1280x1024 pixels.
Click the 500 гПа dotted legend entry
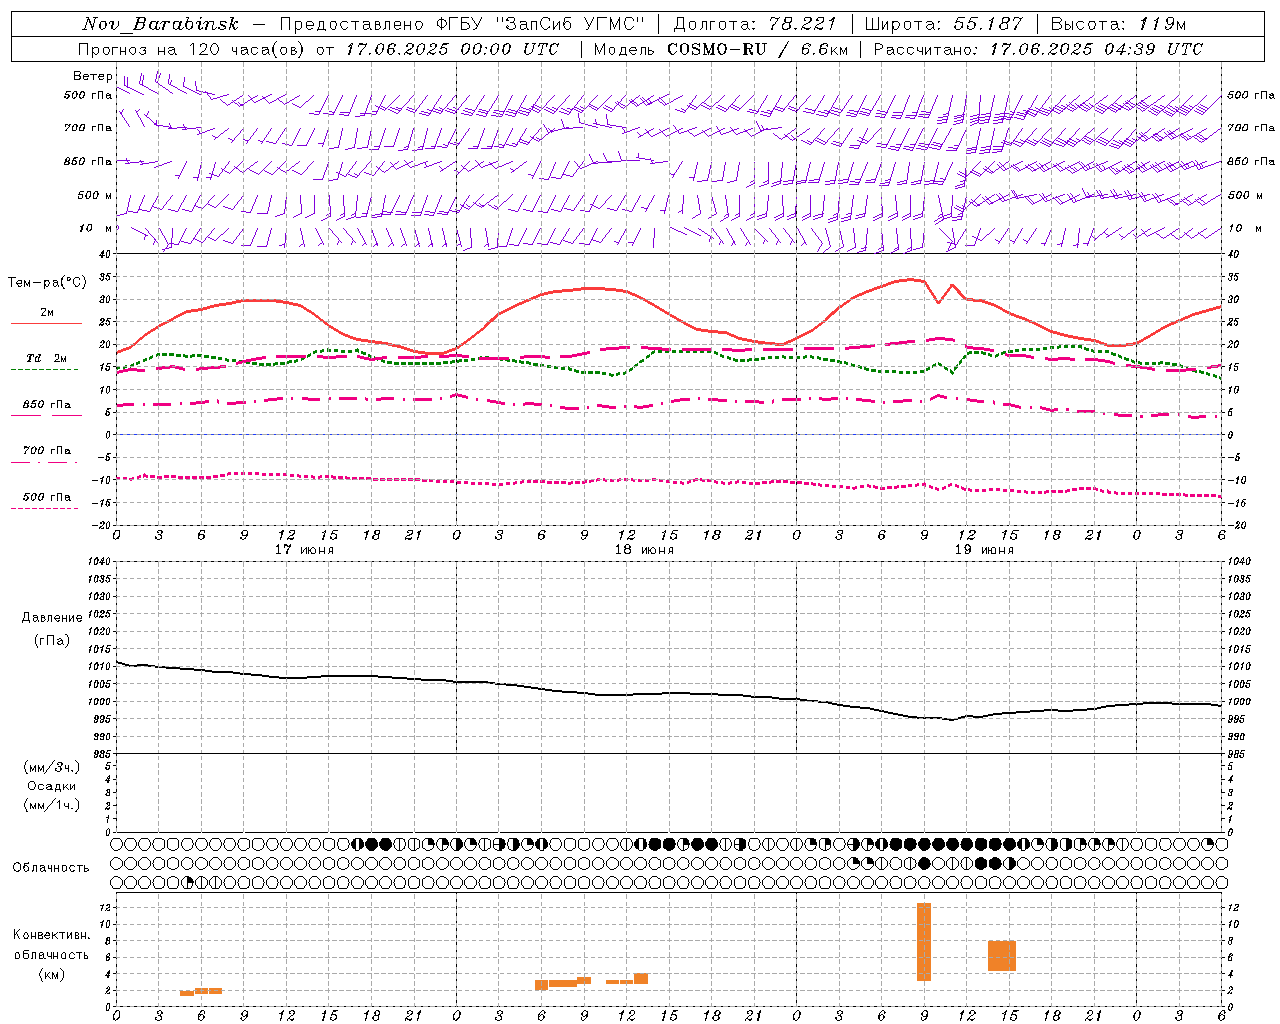[x=46, y=497]
